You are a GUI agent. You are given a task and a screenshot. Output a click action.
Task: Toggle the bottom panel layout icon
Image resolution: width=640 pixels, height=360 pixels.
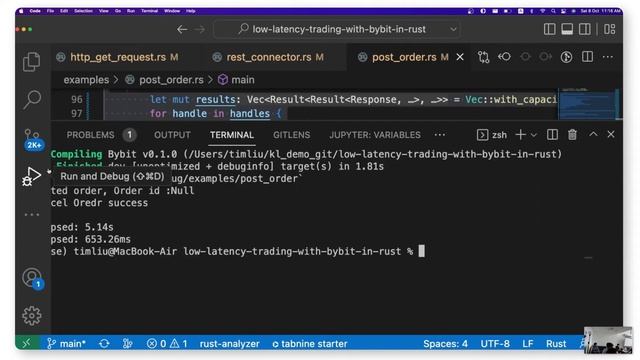click(x=567, y=29)
